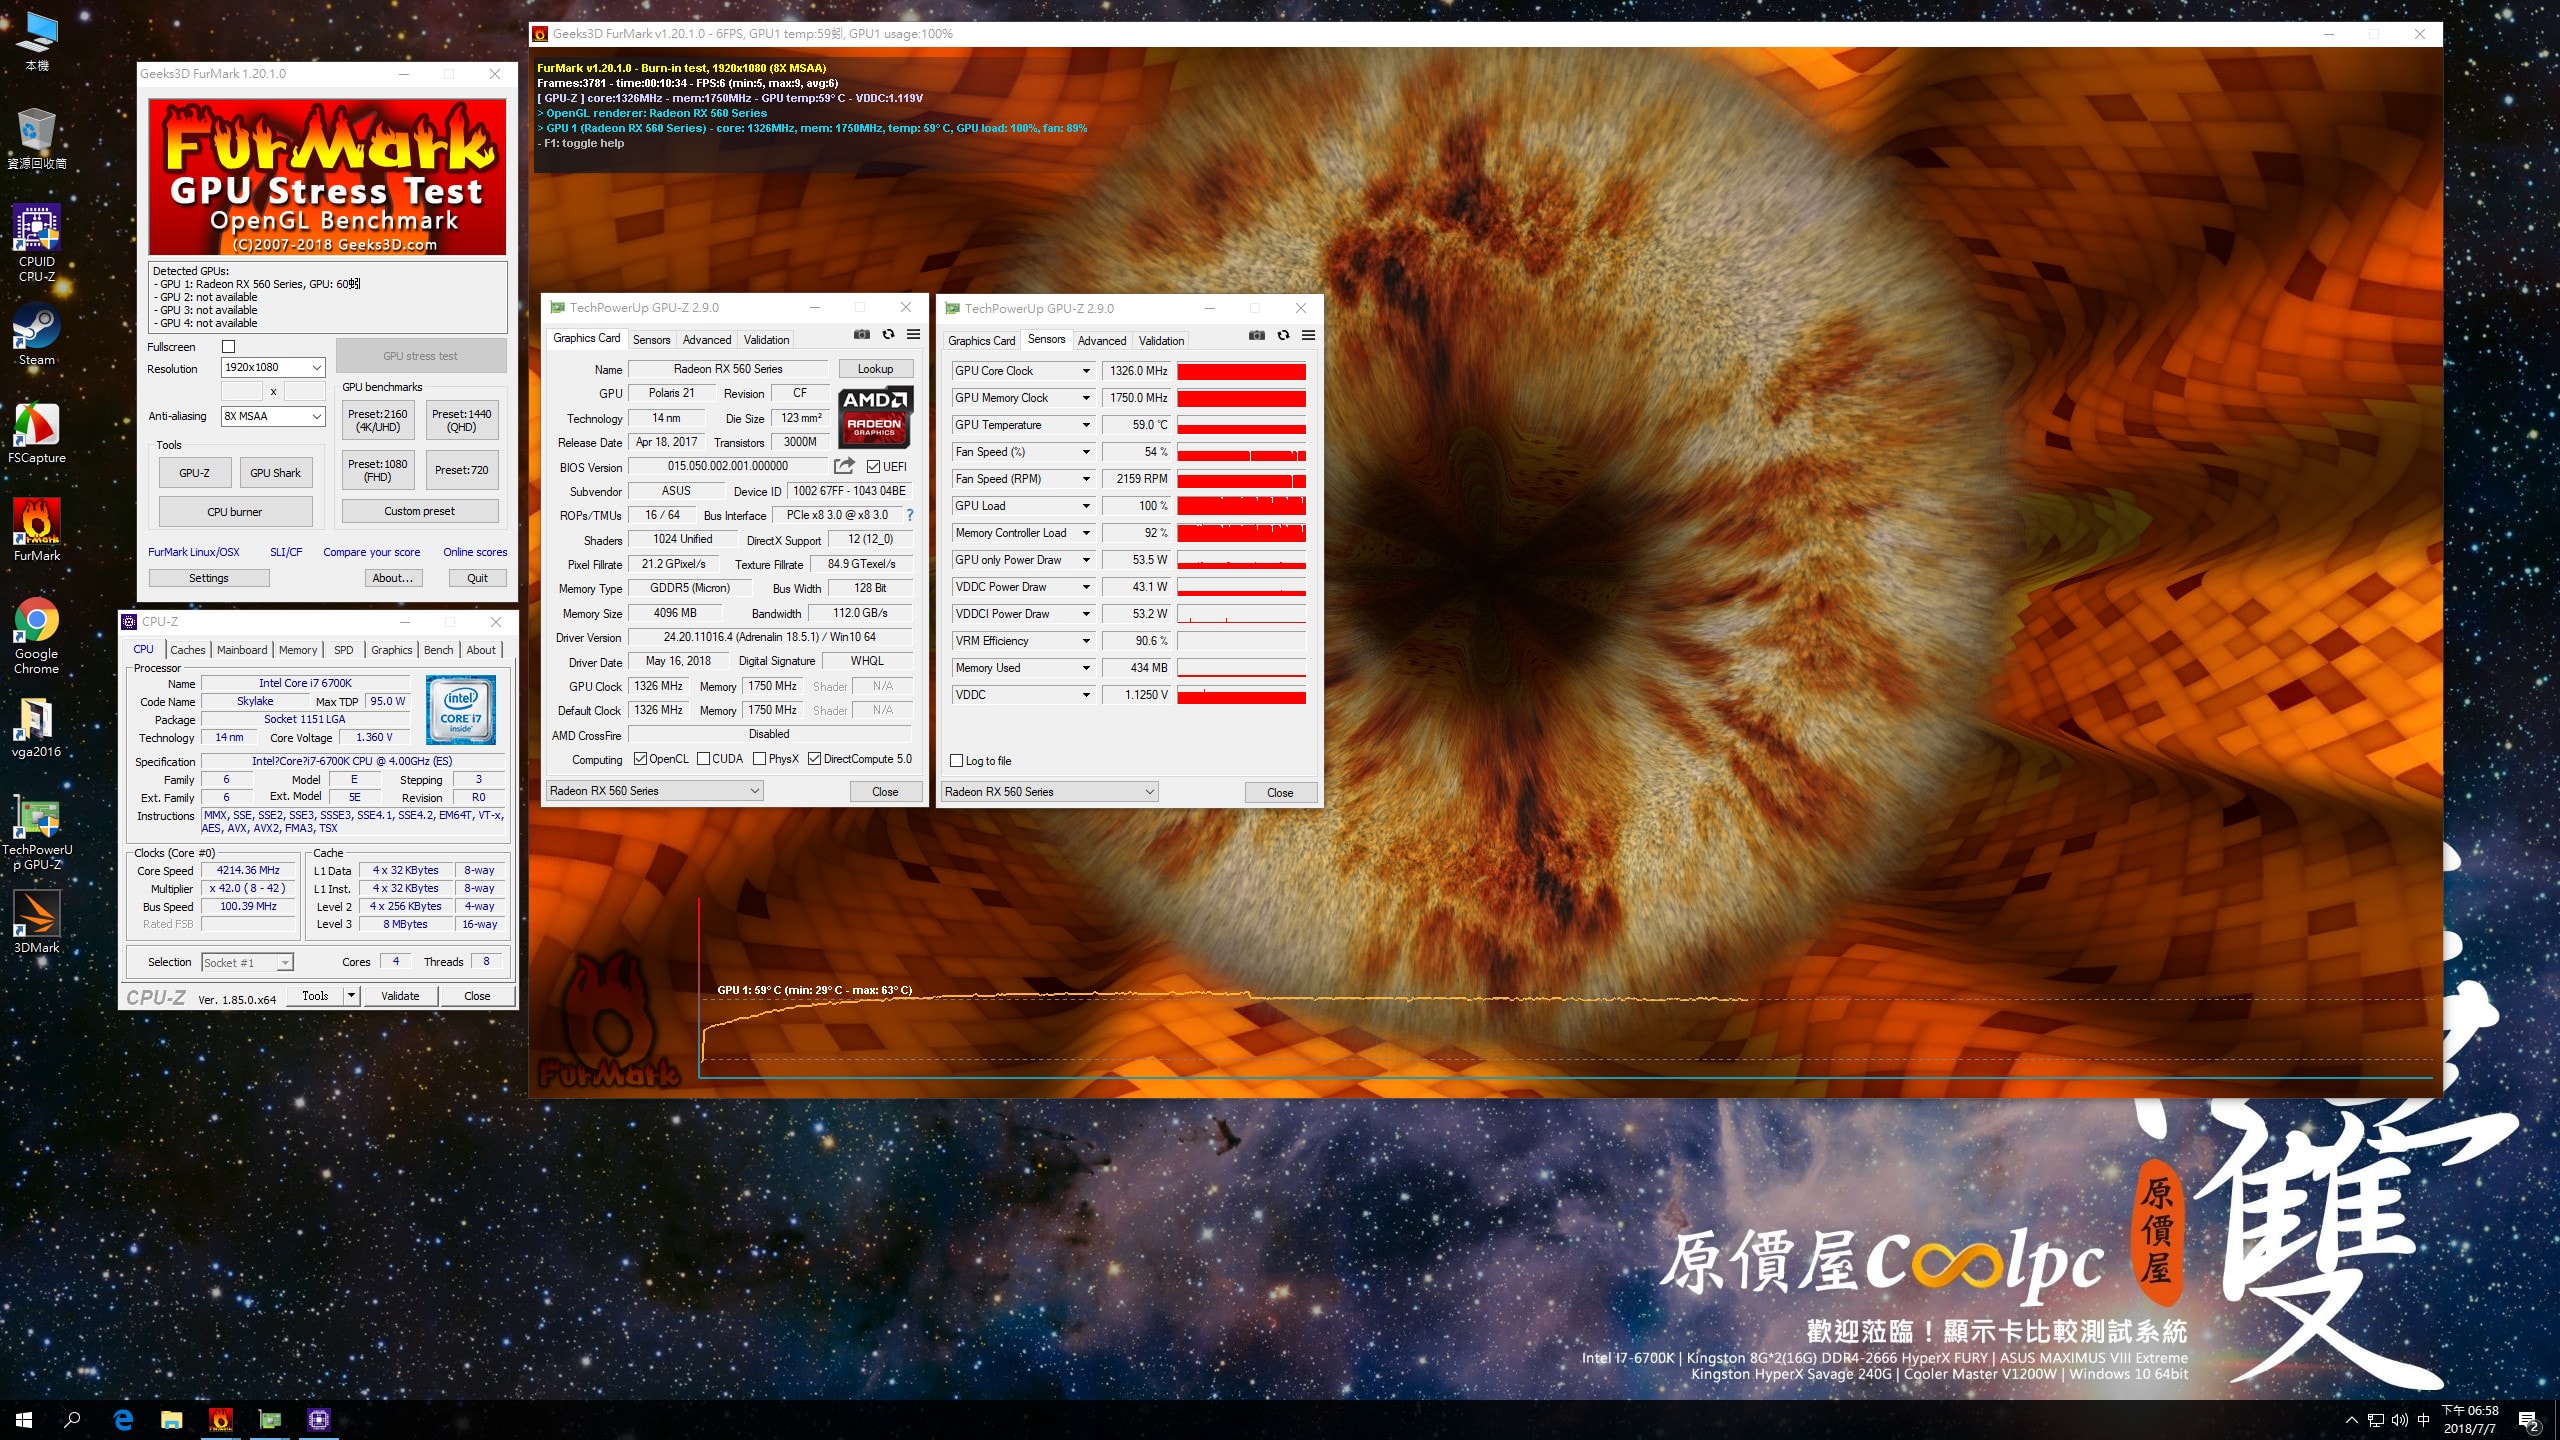The height and width of the screenshot is (1440, 2560).
Task: Click the Bus Interface question mark in GPU-Z
Action: point(909,515)
